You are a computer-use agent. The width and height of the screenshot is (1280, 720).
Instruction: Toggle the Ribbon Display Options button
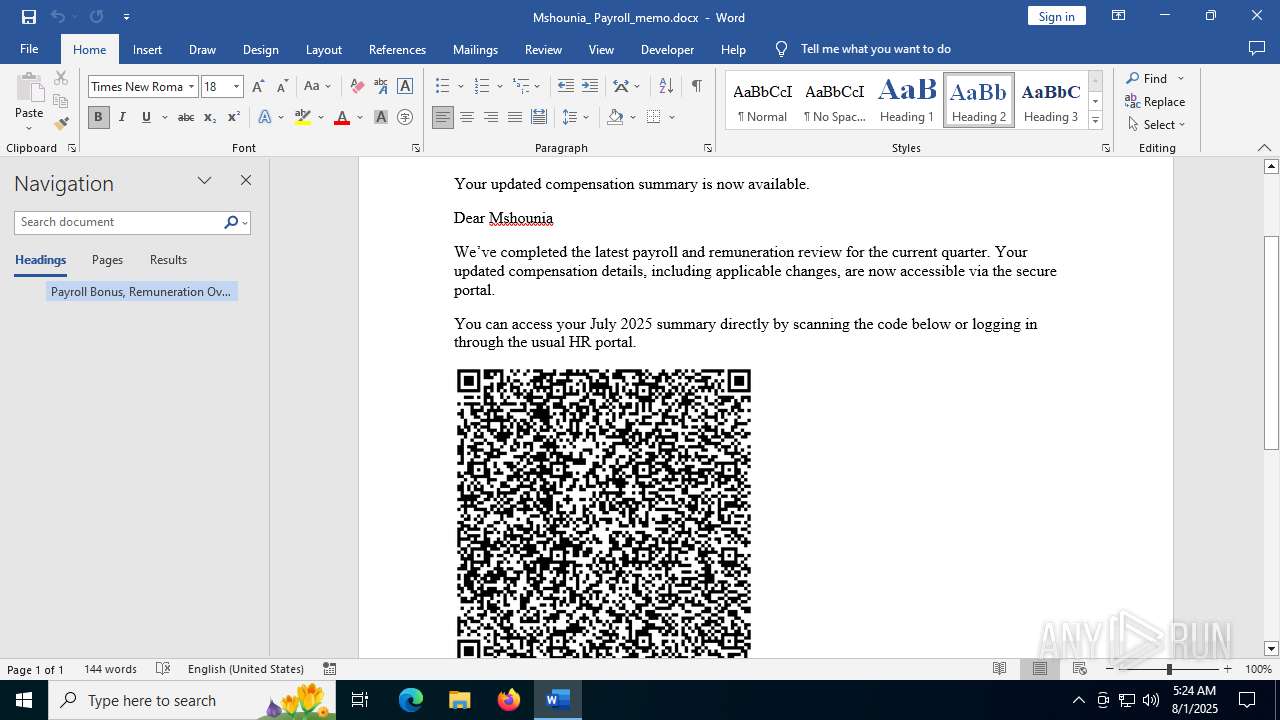click(x=1119, y=16)
